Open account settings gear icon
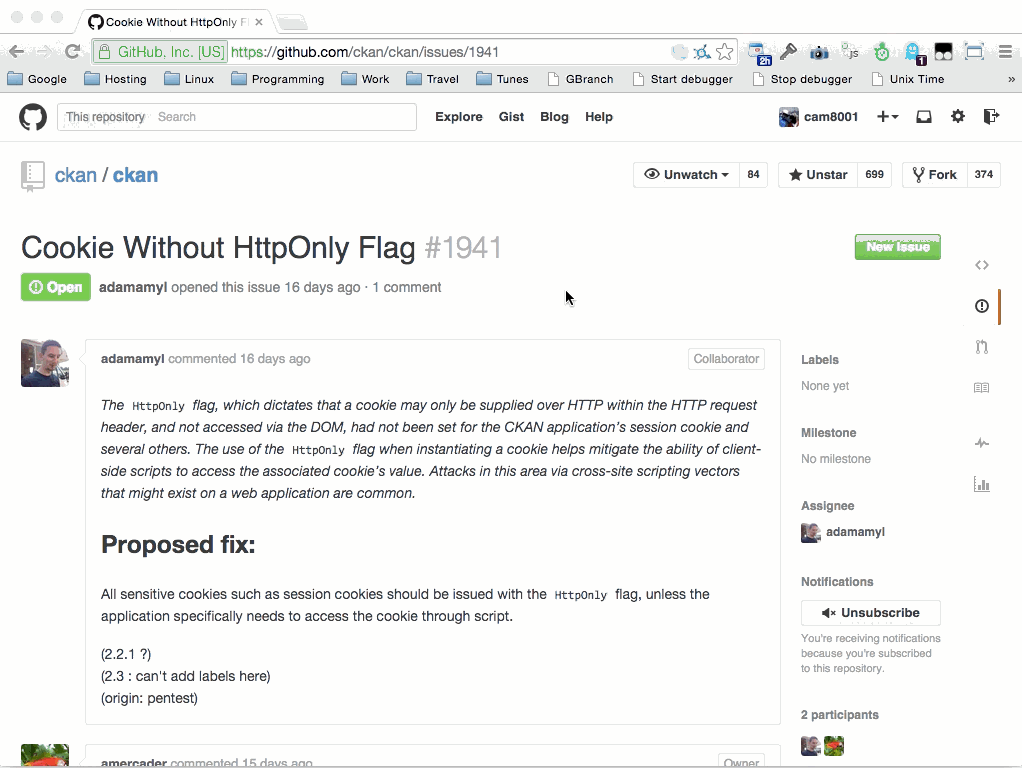This screenshot has height=768, width=1022. tap(957, 117)
